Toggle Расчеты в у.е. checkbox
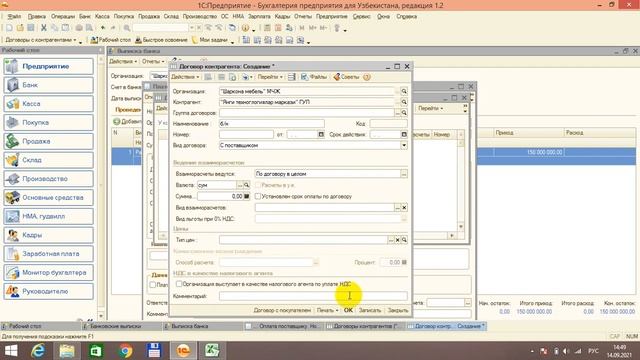The image size is (640, 360). pyautogui.click(x=258, y=185)
